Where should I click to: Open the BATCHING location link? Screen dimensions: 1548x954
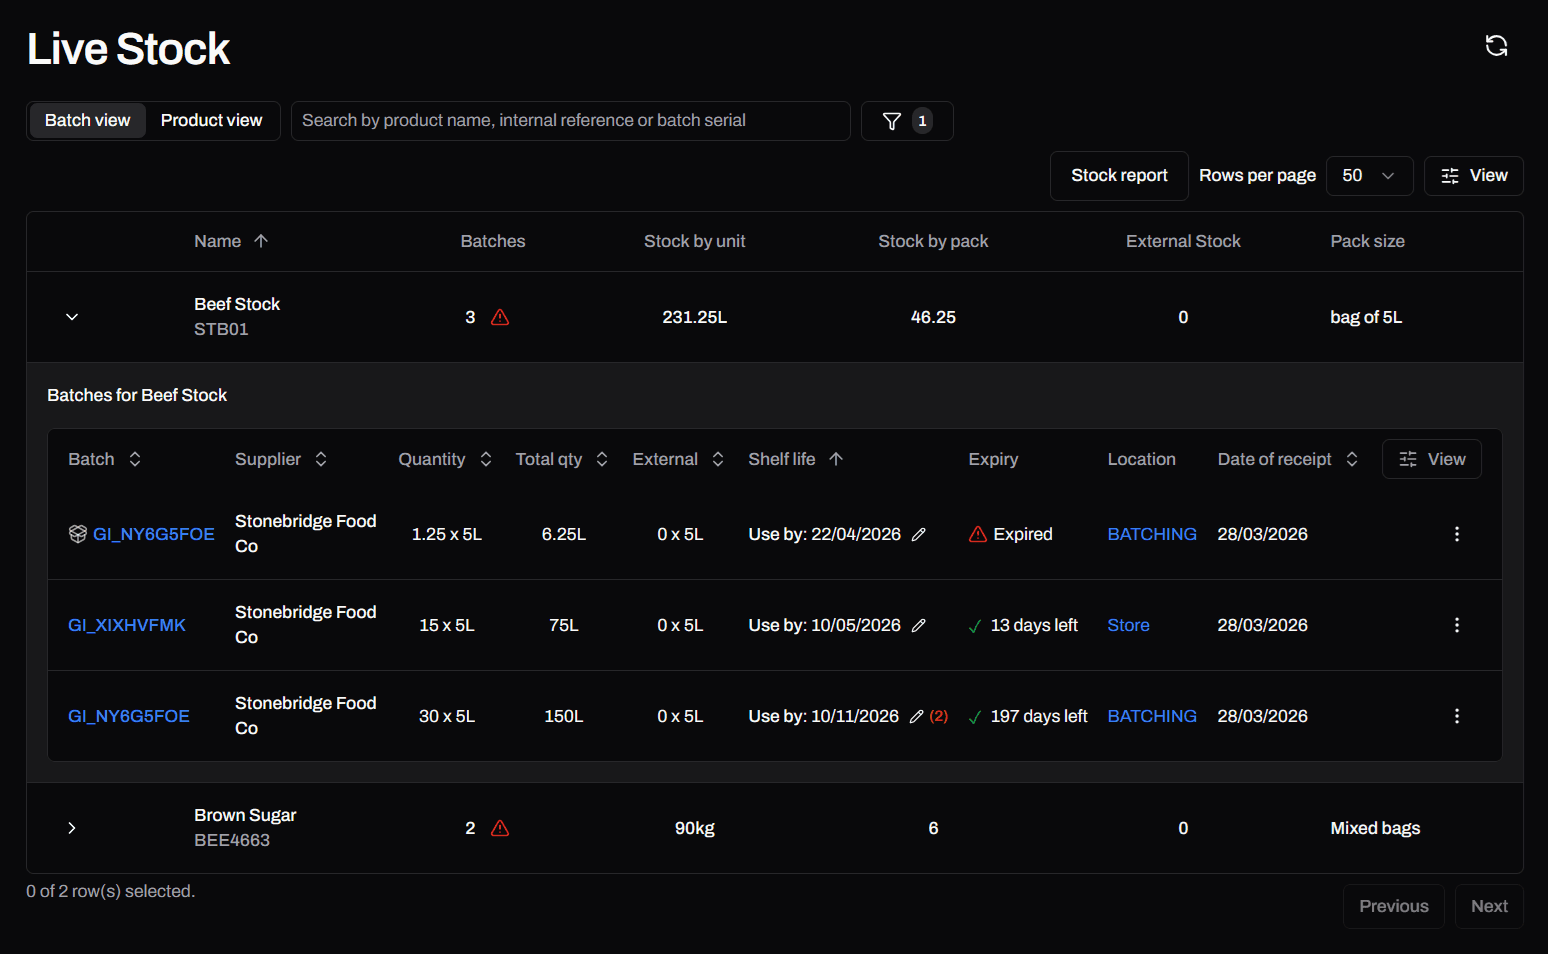[1151, 534]
